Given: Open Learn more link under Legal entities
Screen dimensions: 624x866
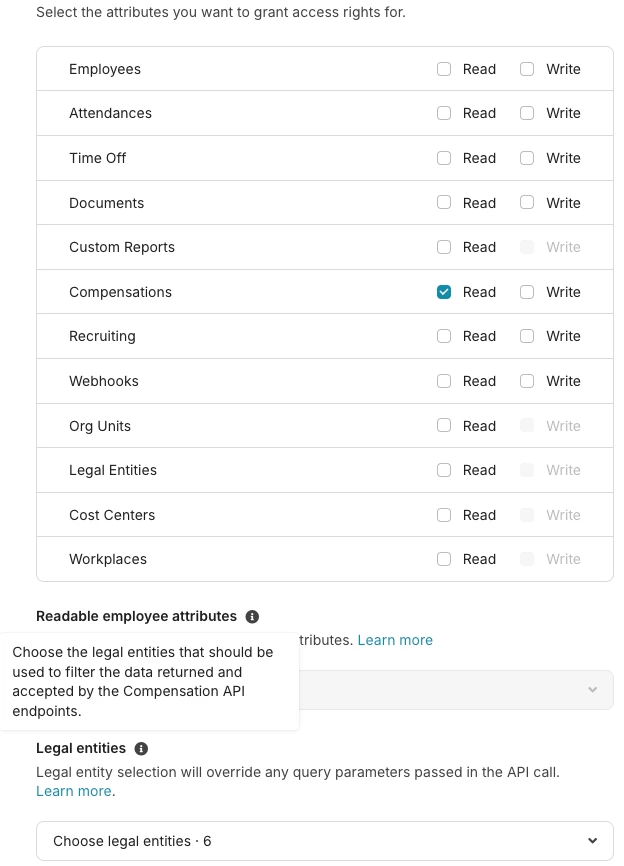Looking at the screenshot, I should click(74, 791).
